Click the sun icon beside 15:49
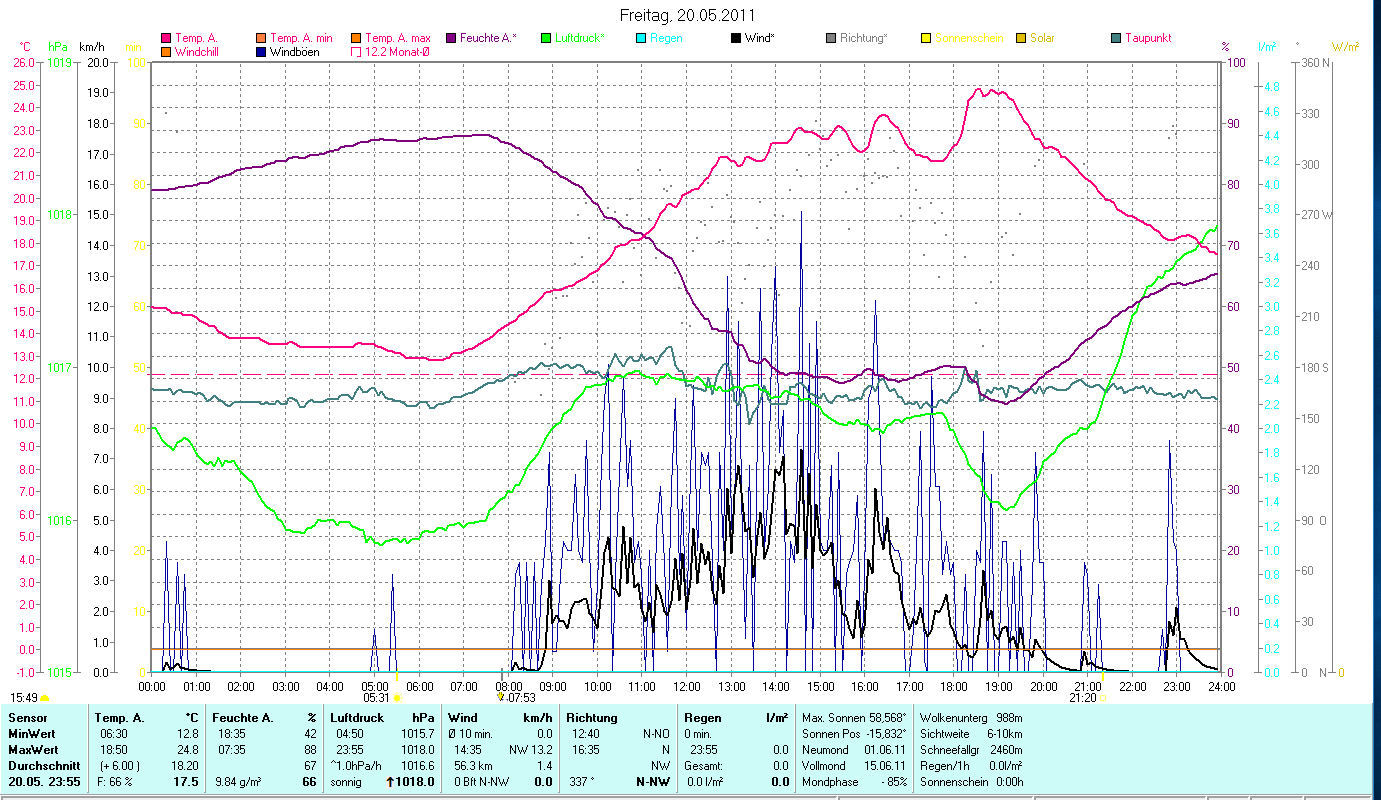 click(45, 698)
